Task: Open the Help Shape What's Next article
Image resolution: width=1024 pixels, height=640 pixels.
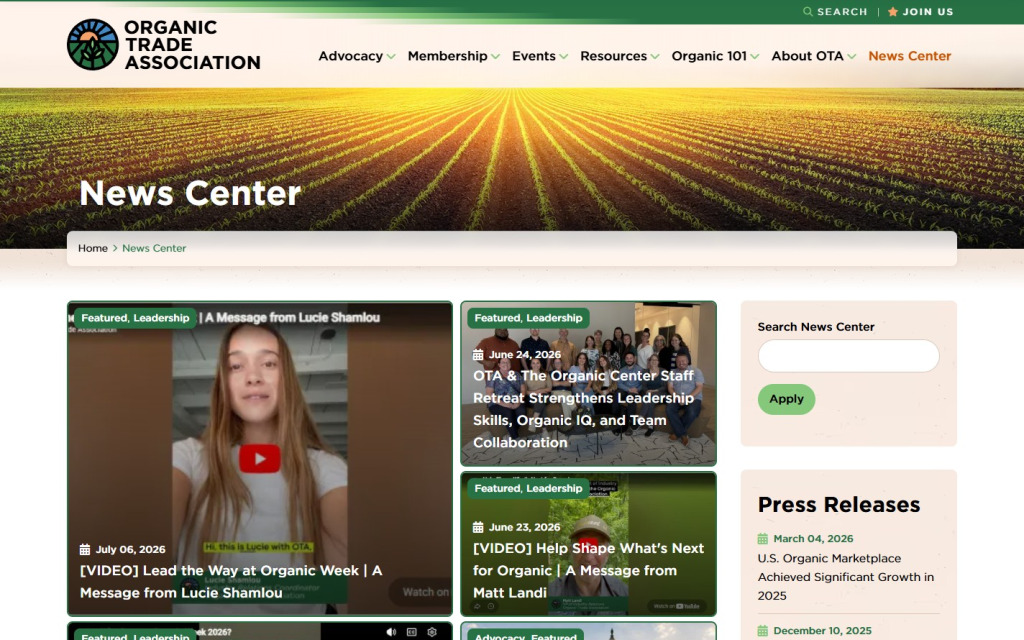Action: (588, 570)
